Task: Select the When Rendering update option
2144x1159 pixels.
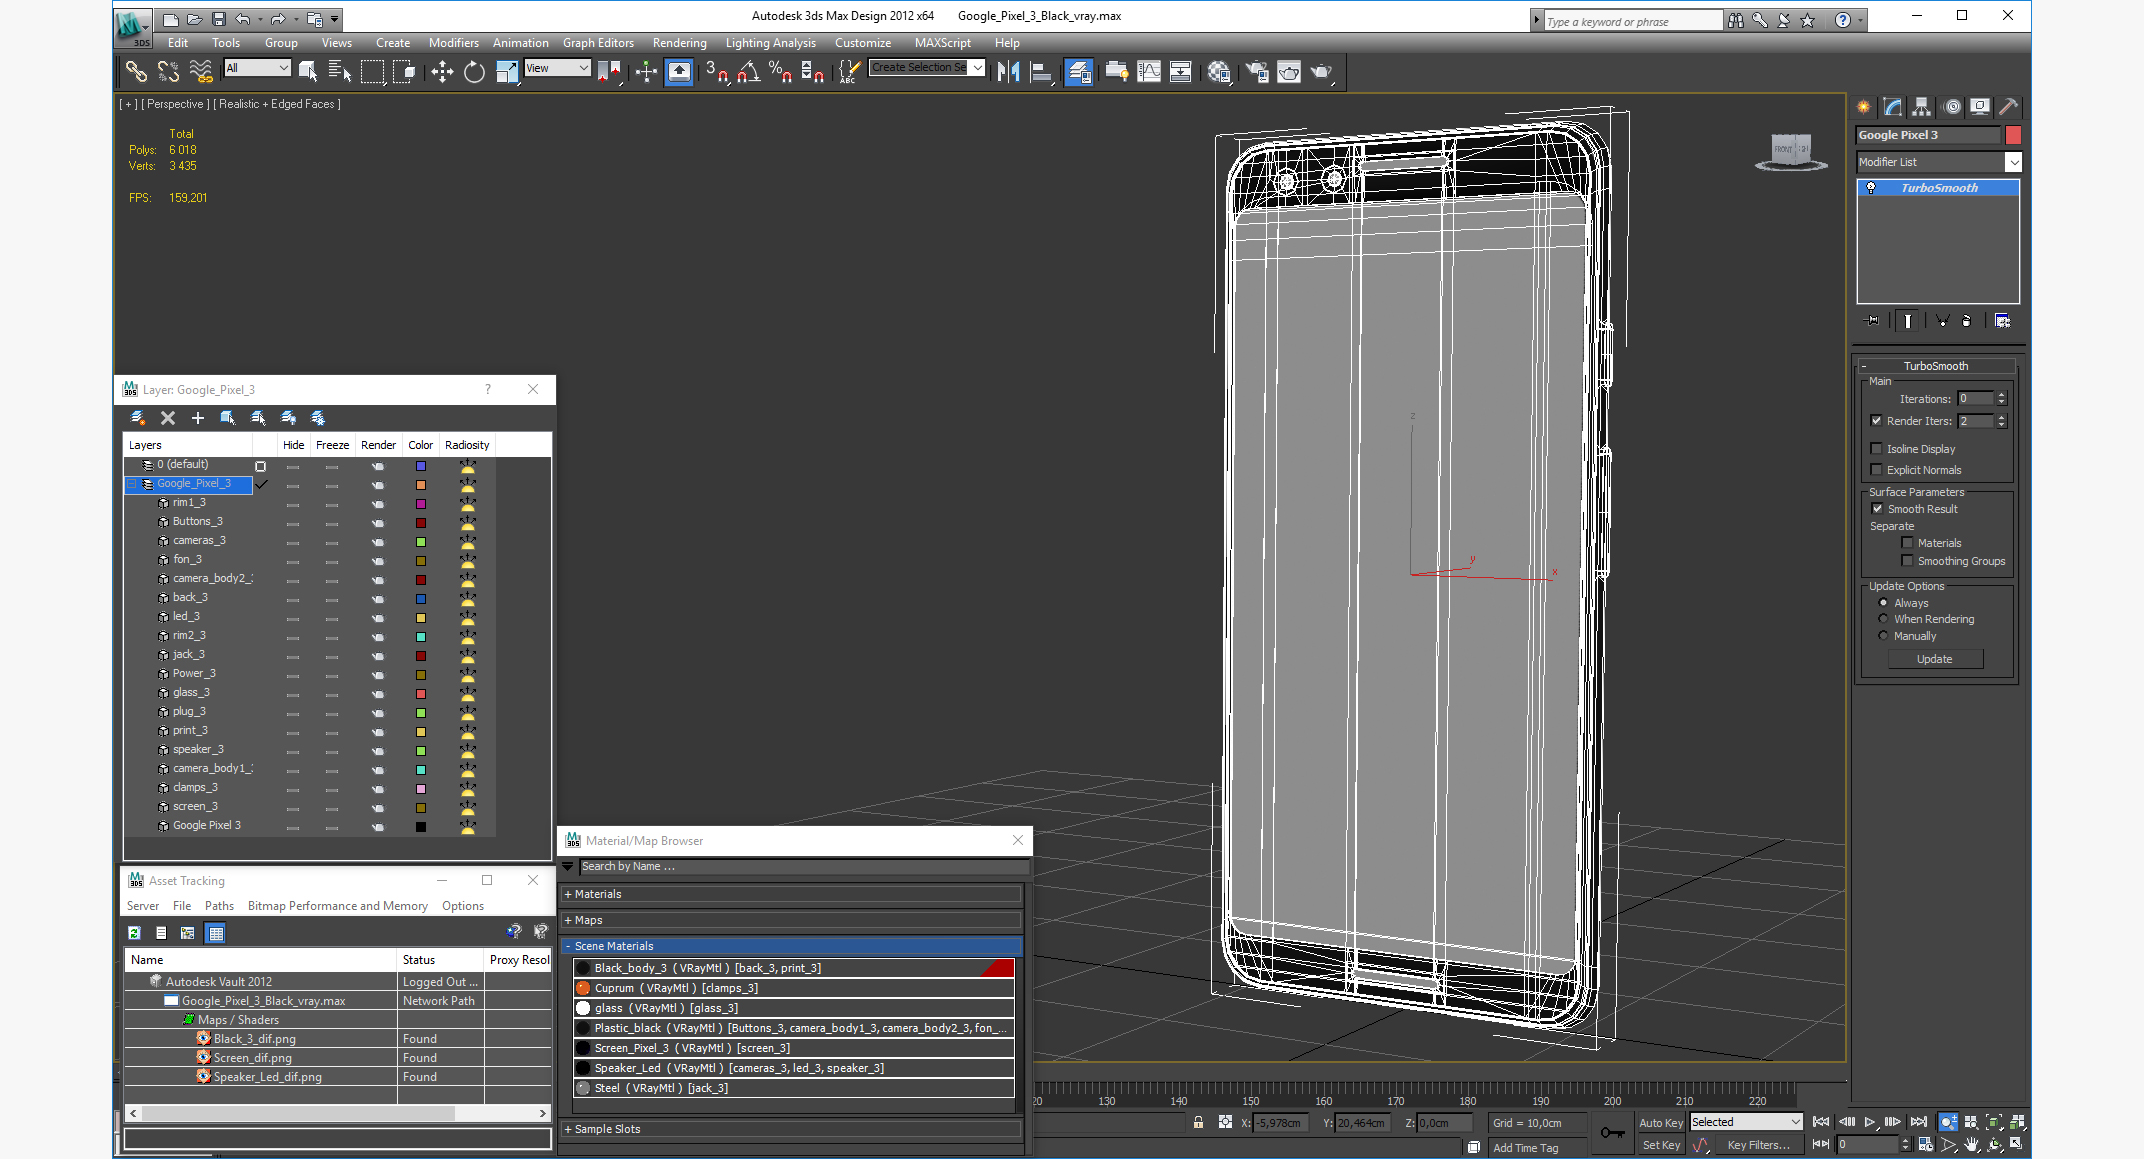Action: click(x=1883, y=619)
